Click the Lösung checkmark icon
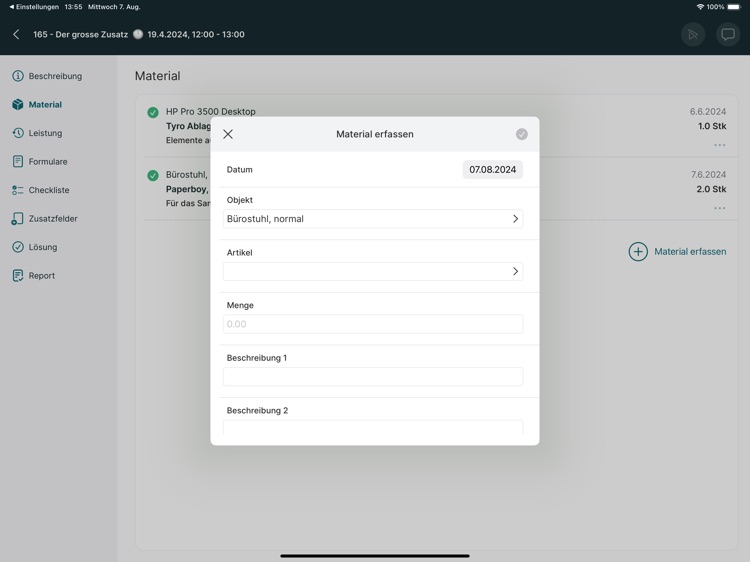750x562 pixels. (18, 247)
